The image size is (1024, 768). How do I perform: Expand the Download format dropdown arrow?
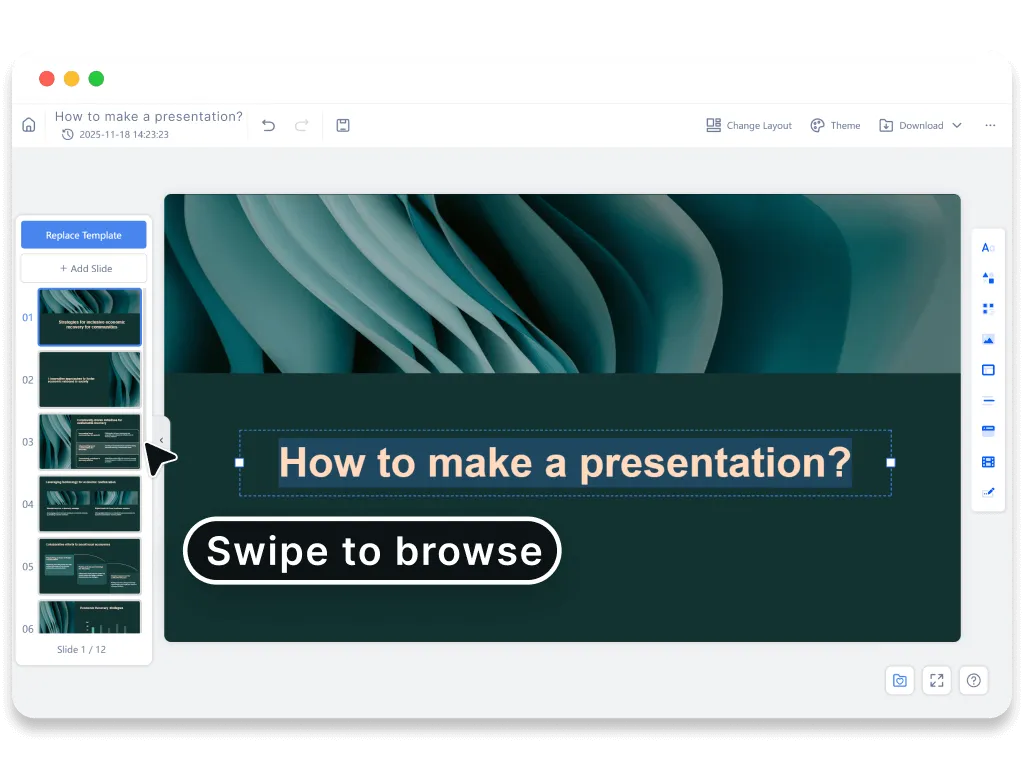click(957, 125)
